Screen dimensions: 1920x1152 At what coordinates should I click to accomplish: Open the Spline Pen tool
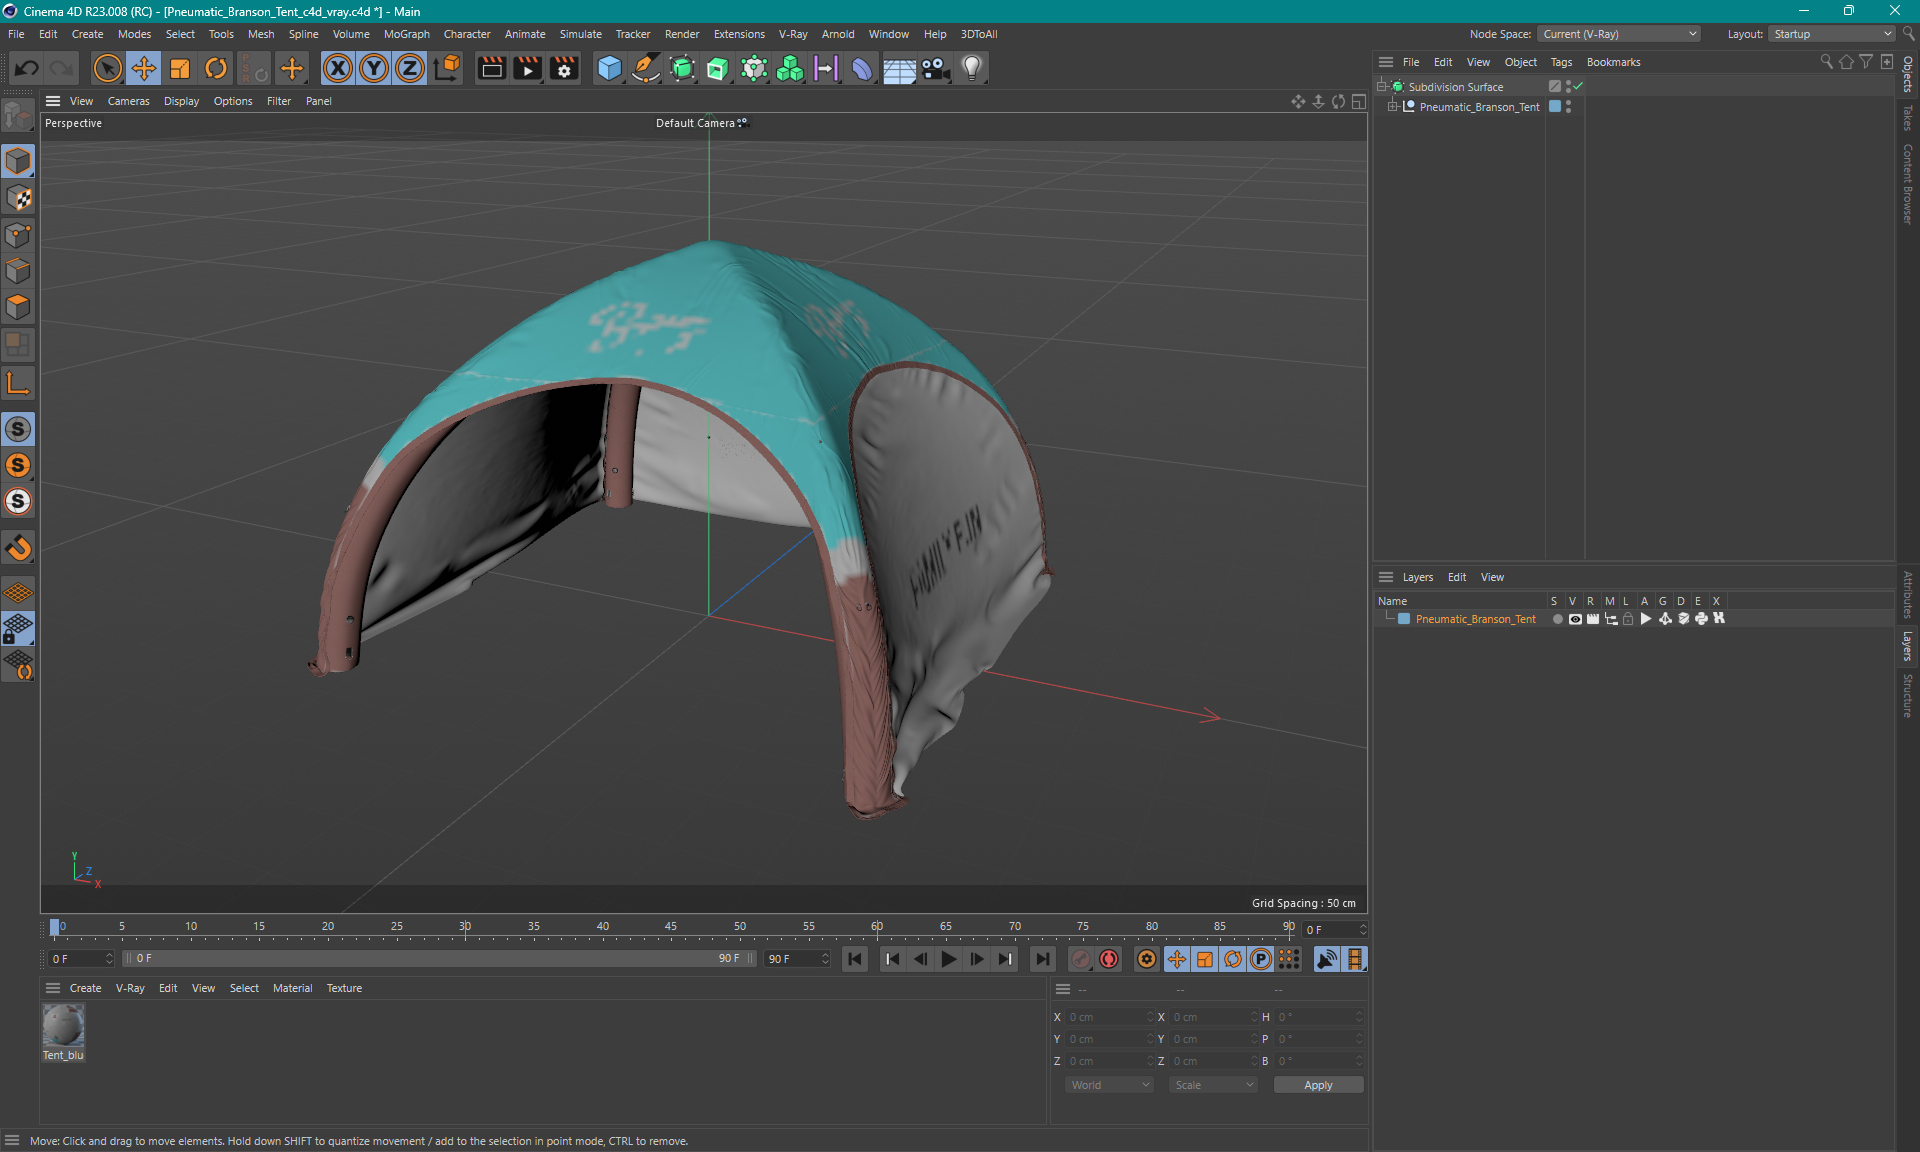point(646,68)
